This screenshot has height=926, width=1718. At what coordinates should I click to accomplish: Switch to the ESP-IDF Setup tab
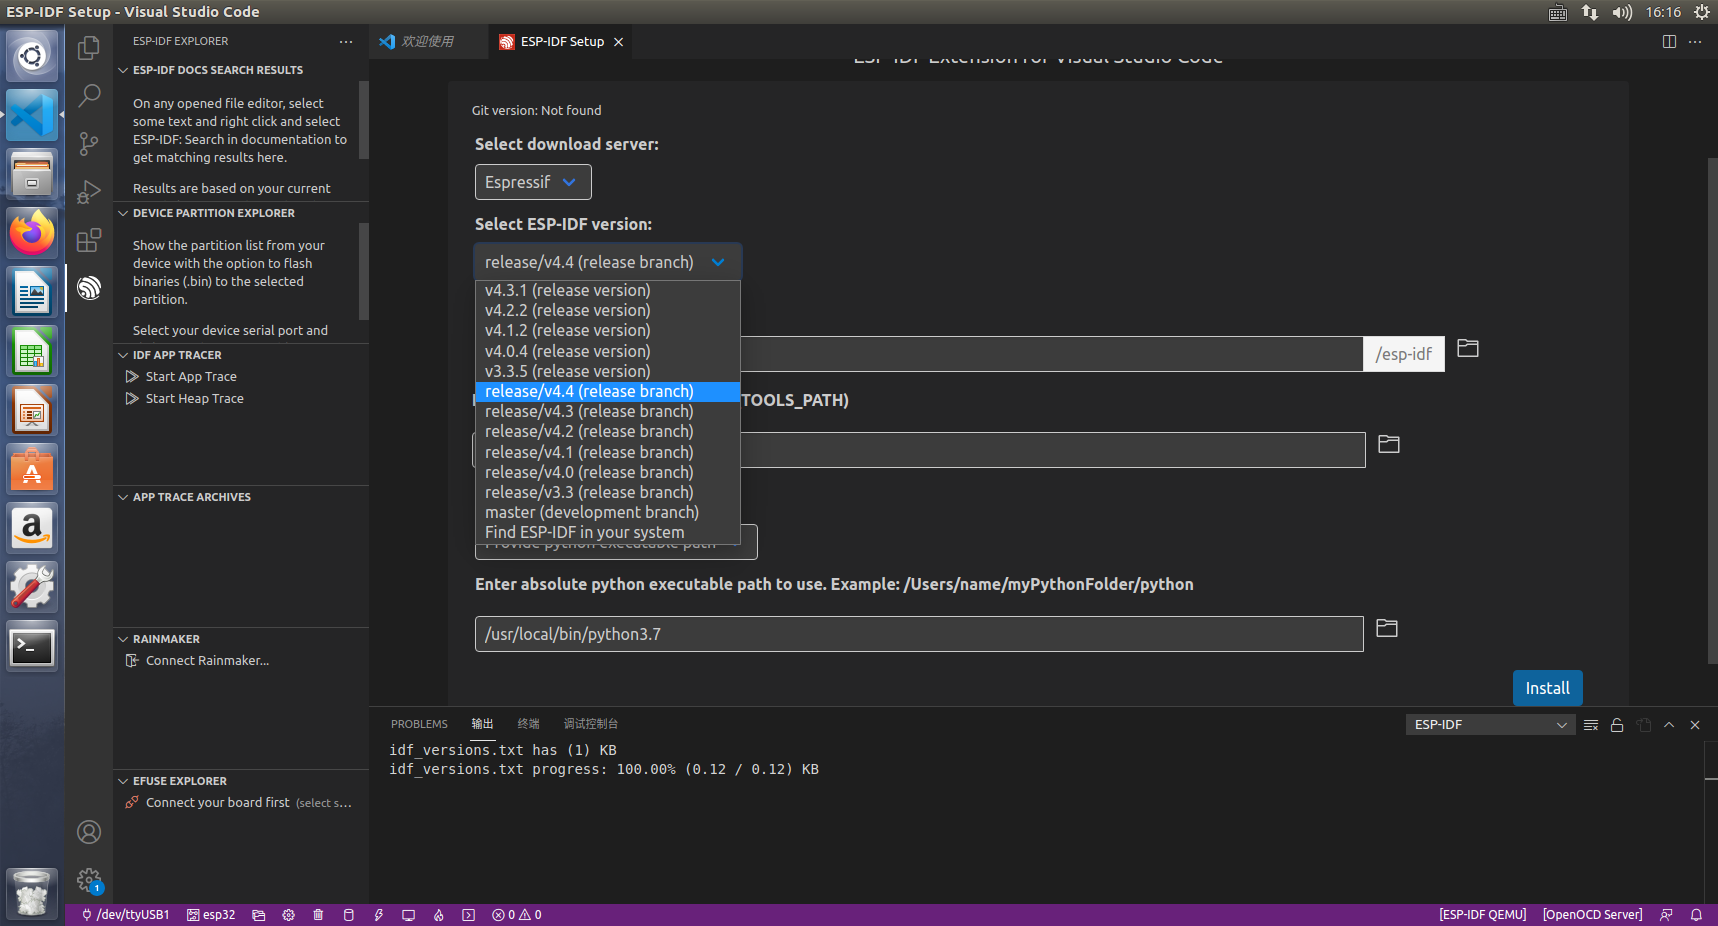pyautogui.click(x=561, y=42)
